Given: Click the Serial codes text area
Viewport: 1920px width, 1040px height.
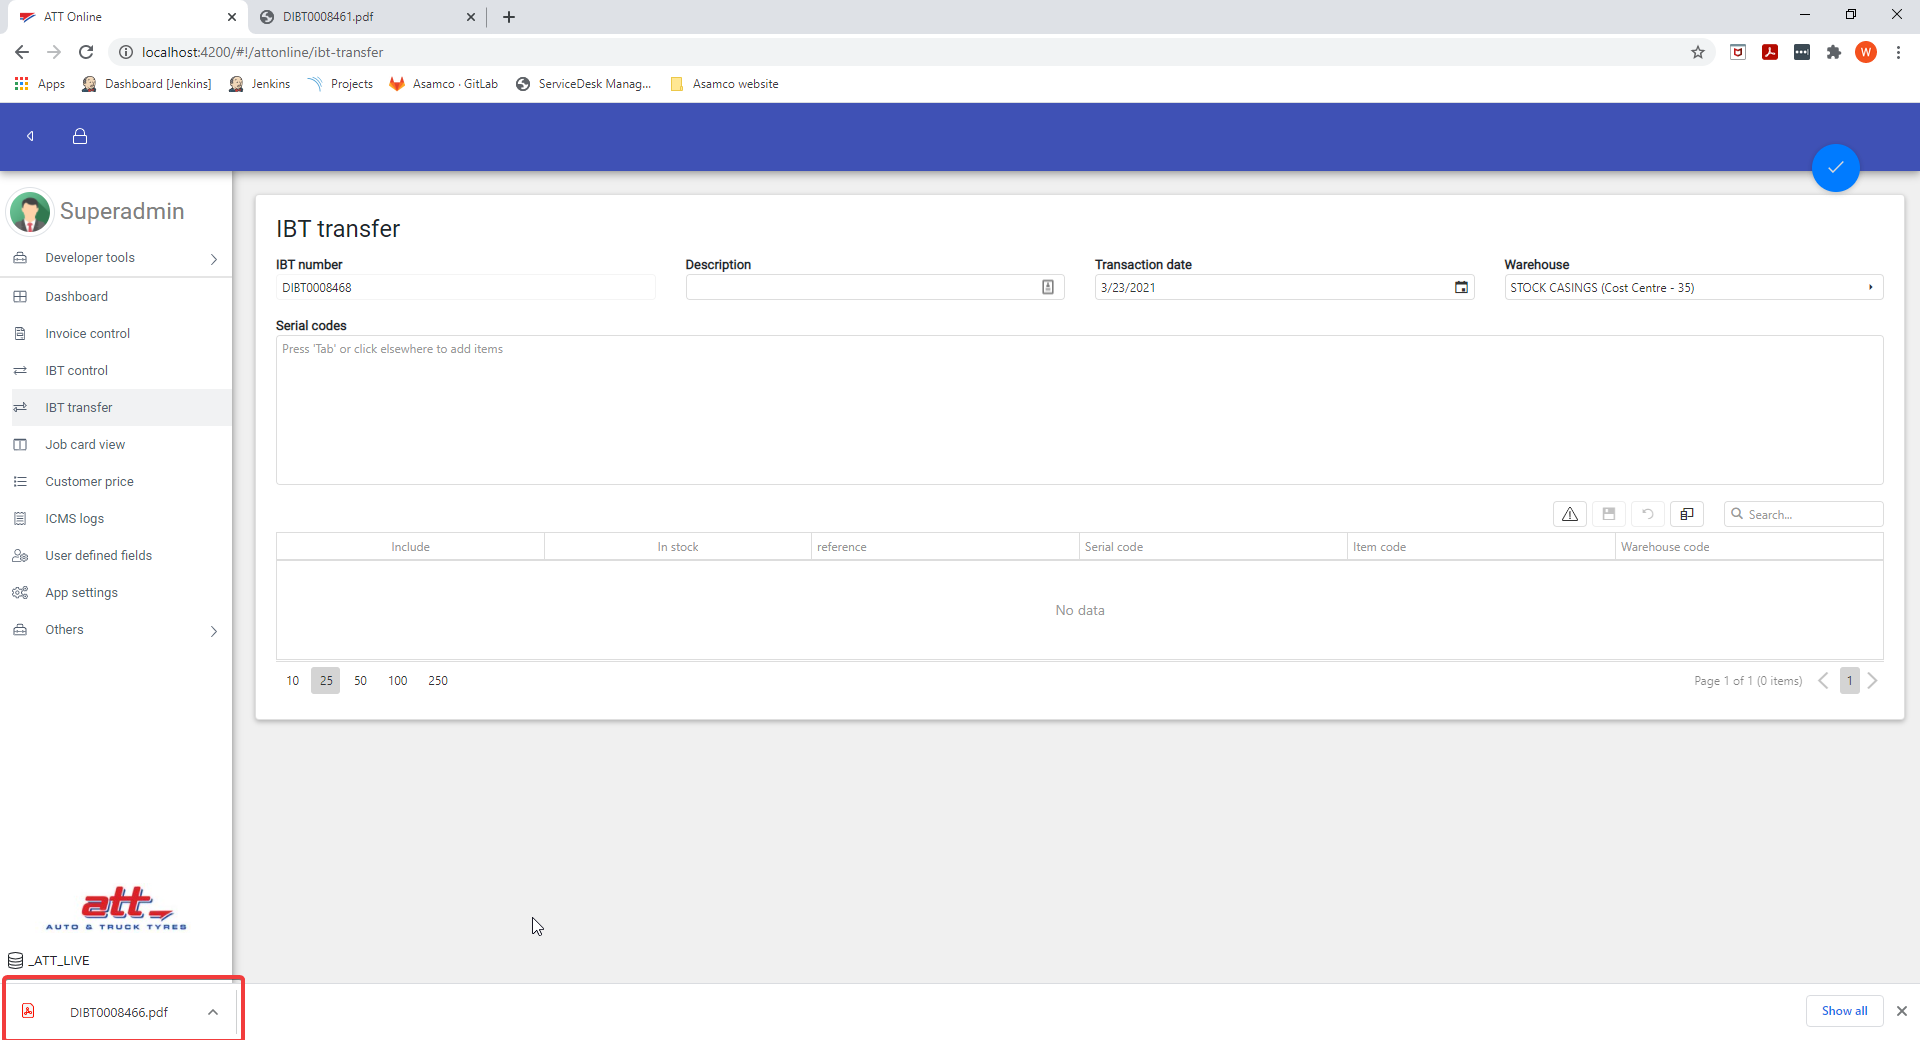Looking at the screenshot, I should (x=1079, y=410).
